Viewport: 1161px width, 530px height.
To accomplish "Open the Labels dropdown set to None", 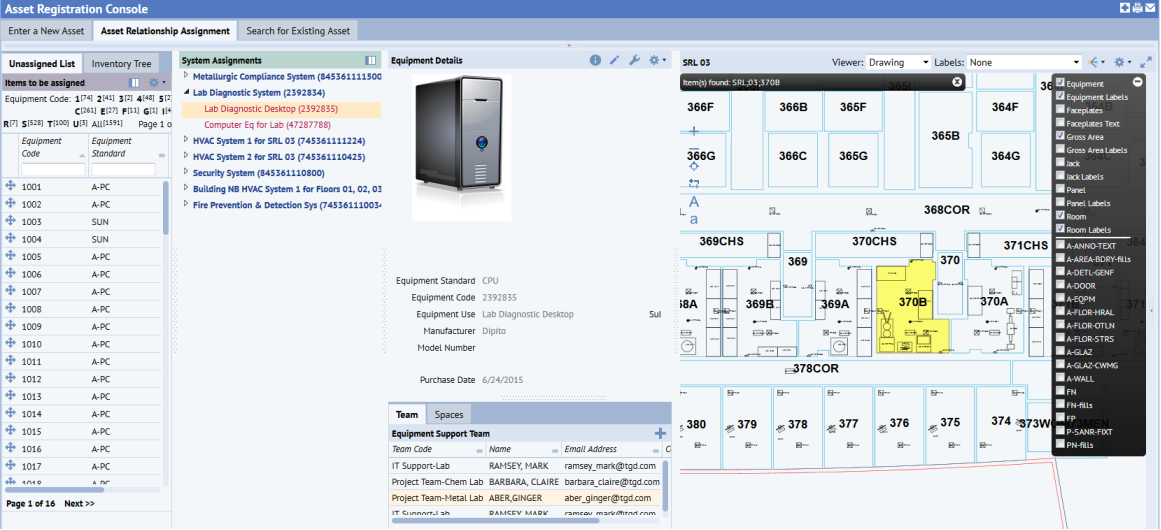I will click(x=1024, y=62).
